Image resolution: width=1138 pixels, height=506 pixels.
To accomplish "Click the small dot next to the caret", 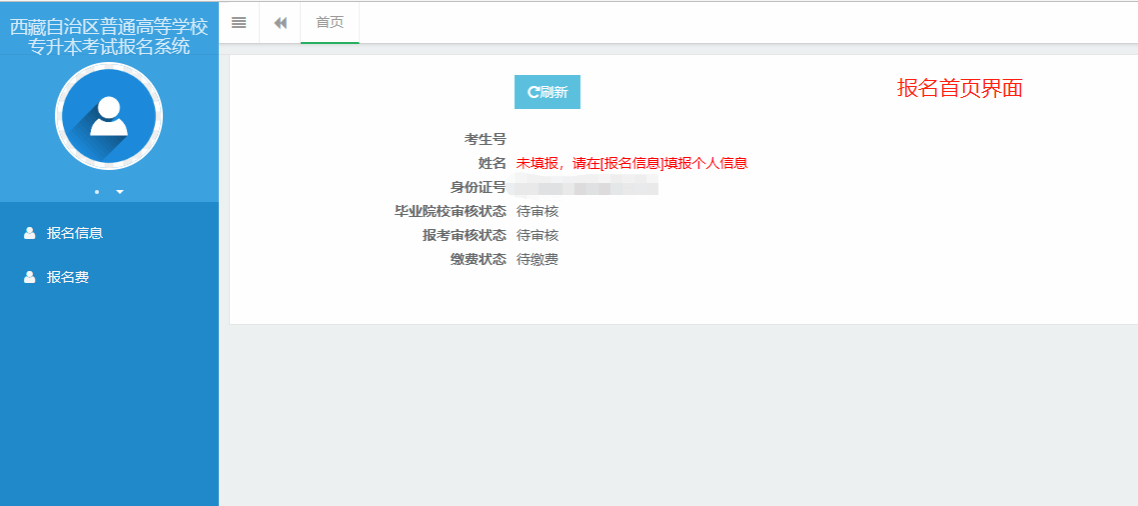I will [x=97, y=191].
